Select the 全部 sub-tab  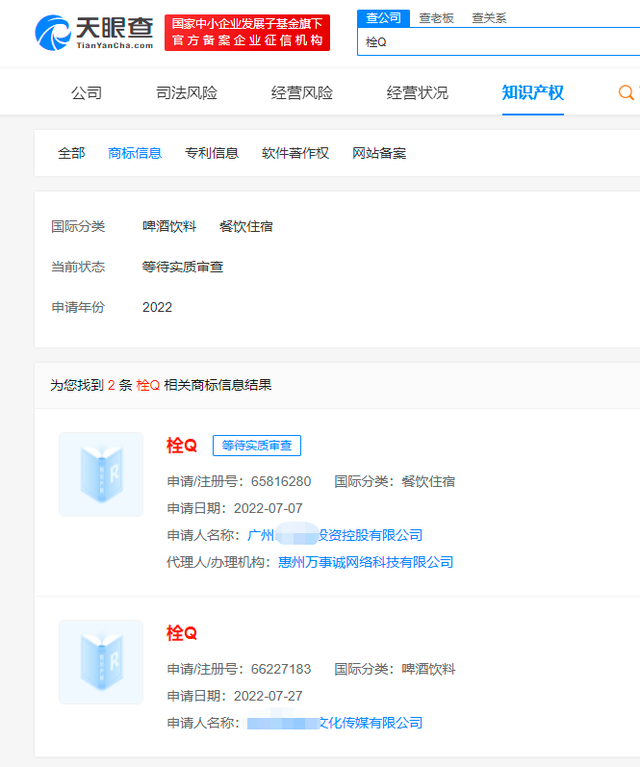[71, 153]
